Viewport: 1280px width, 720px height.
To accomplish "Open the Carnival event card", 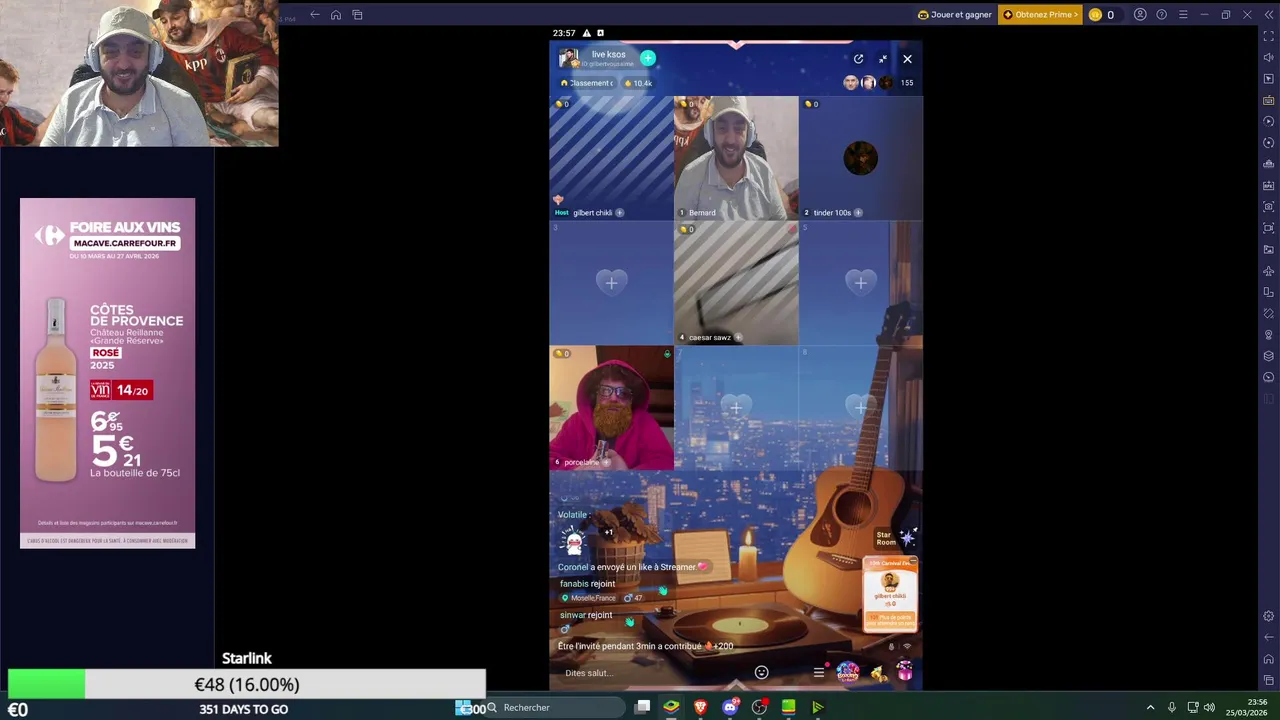I will pyautogui.click(x=890, y=595).
